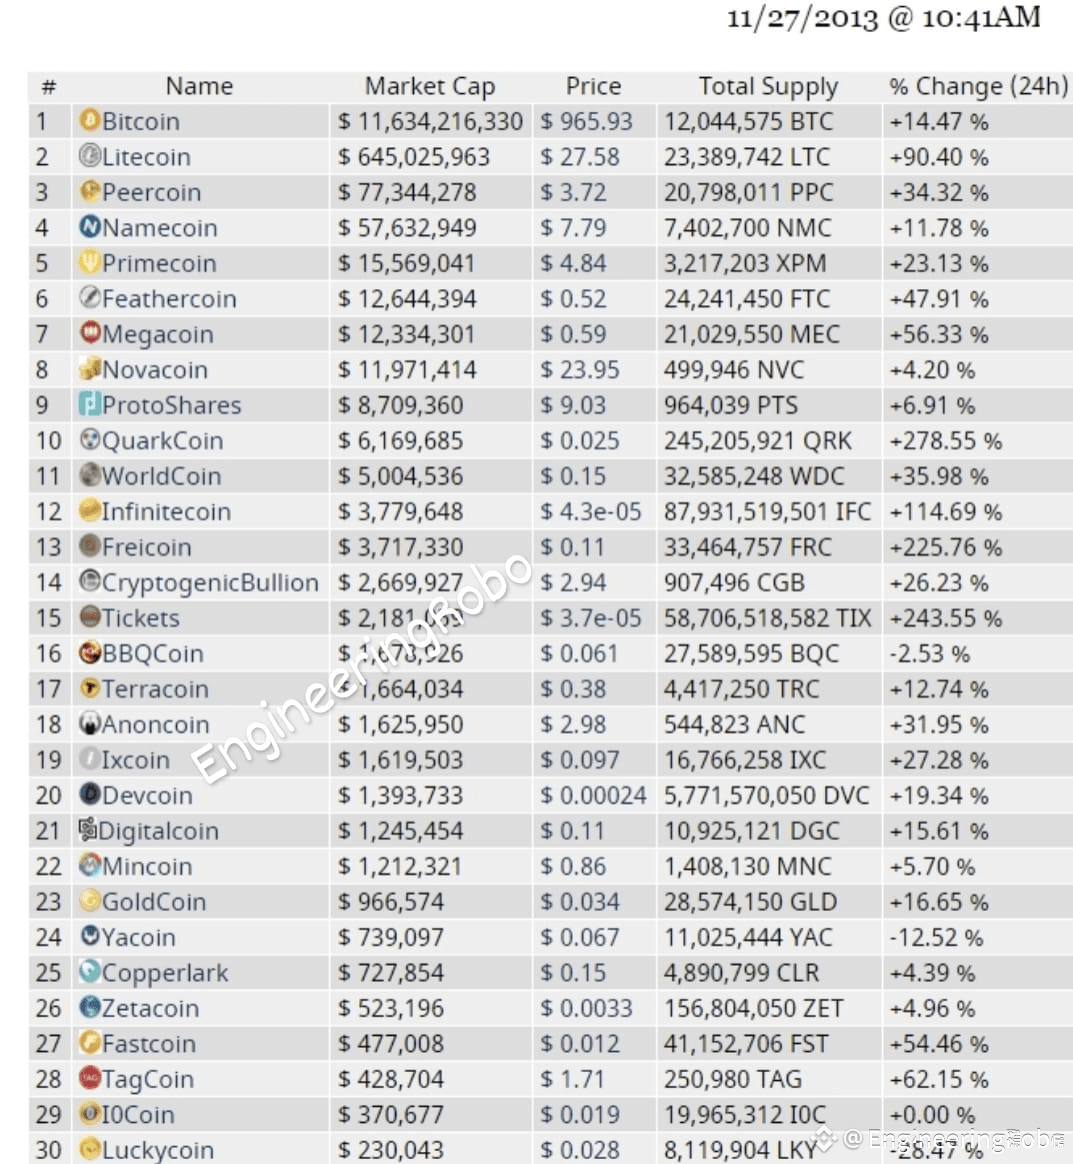The width and height of the screenshot is (1073, 1164).
Task: Open the QuarkCoin name link
Action: [162, 441]
